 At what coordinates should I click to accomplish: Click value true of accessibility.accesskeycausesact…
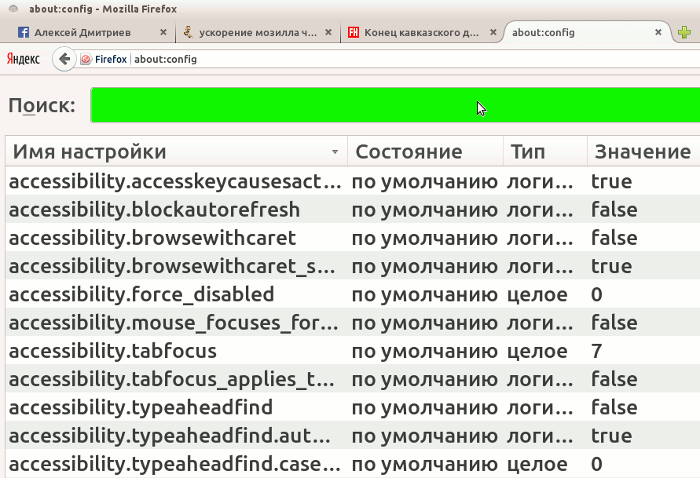click(x=612, y=181)
